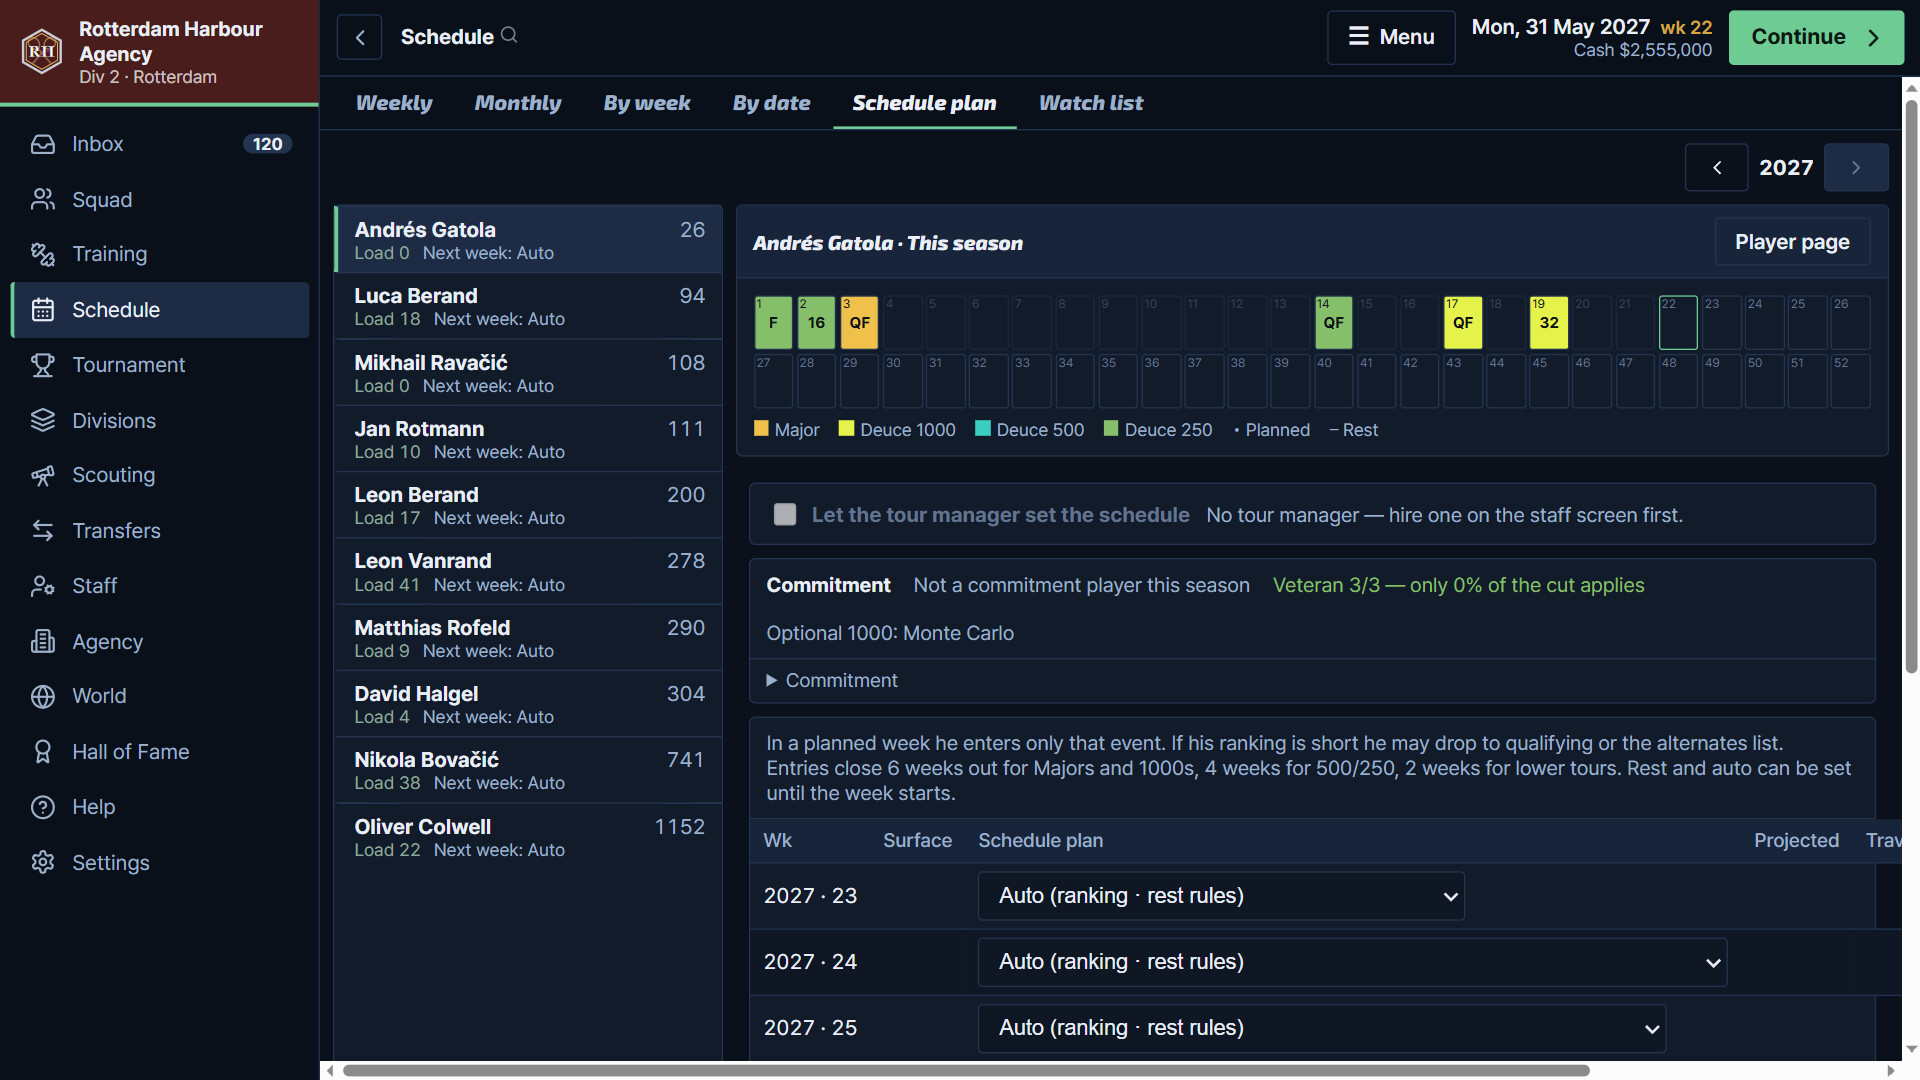Open the Help question-mark icon
1920x1080 pixels.
[x=43, y=806]
